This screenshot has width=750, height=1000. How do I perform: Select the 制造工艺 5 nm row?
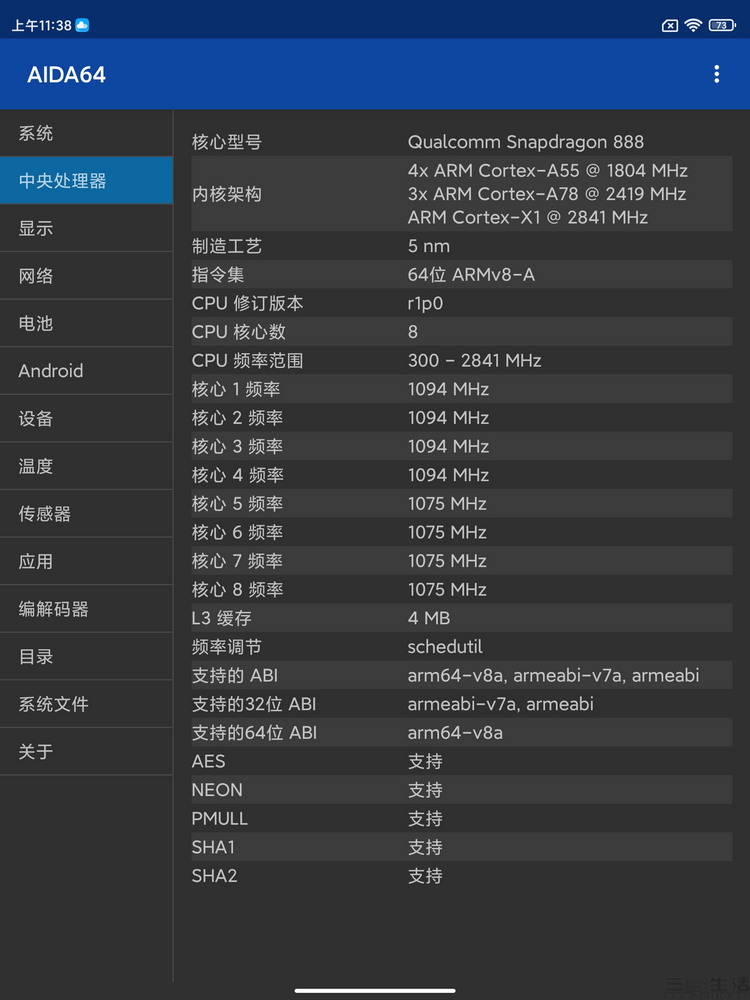click(x=462, y=246)
